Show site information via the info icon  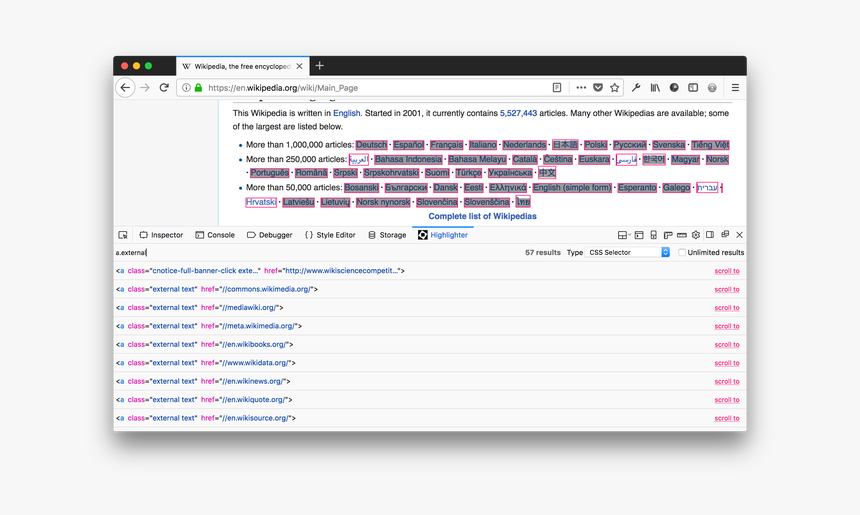coord(186,88)
